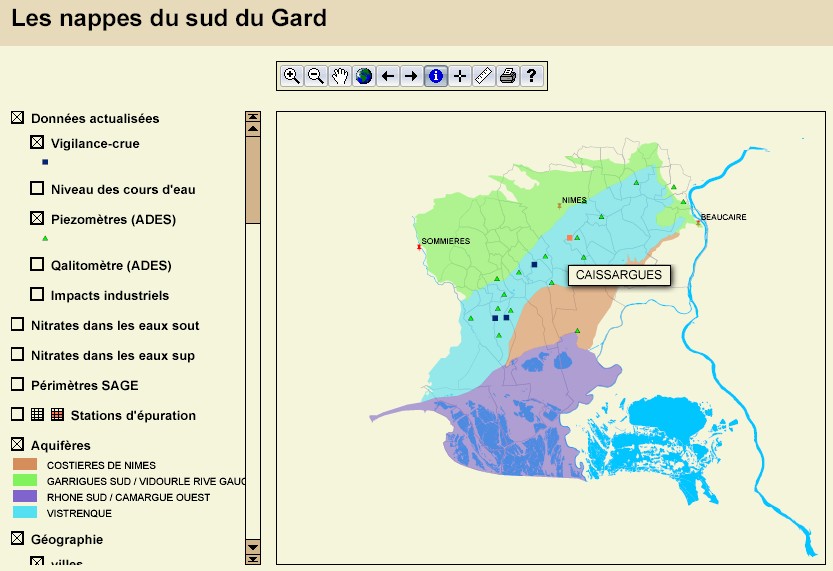Click the layer list scroll down arrow
This screenshot has height=571, width=833.
tap(253, 558)
